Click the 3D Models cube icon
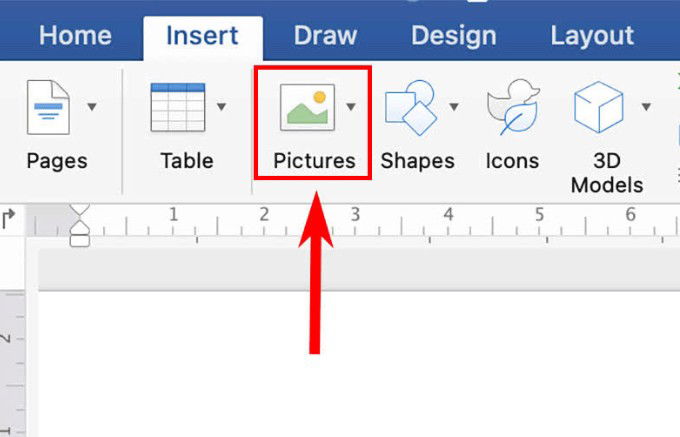 point(598,107)
